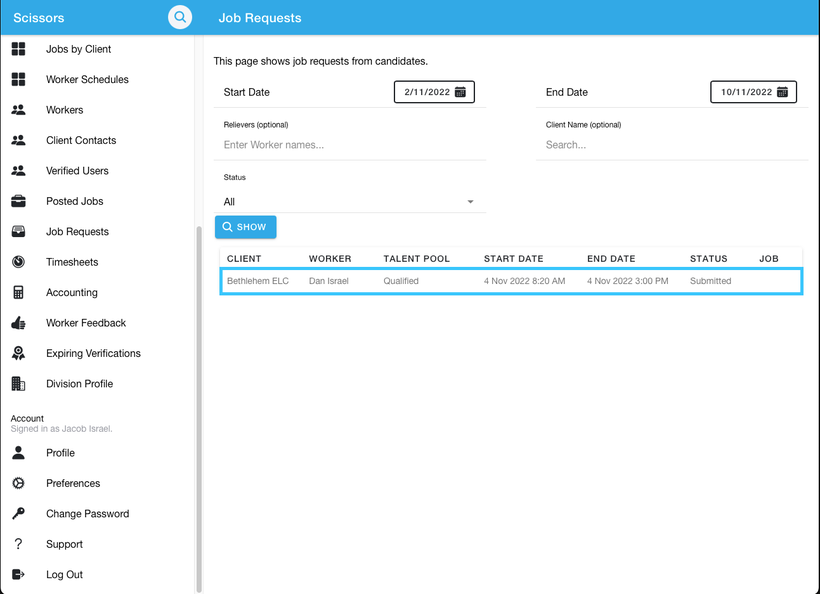Click the END DATE column header
The height and width of the screenshot is (594, 820).
tap(611, 259)
